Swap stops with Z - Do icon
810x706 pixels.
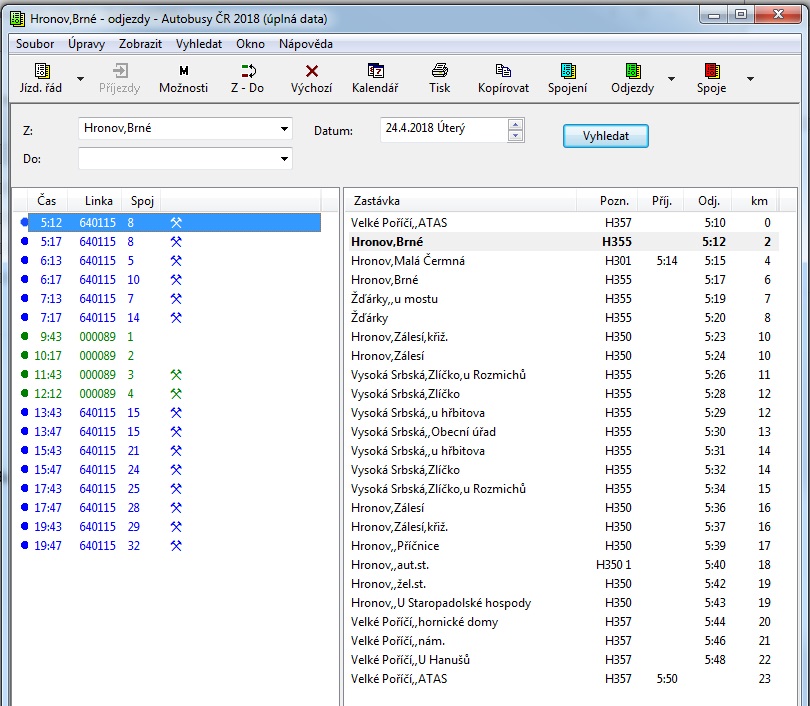tap(247, 71)
